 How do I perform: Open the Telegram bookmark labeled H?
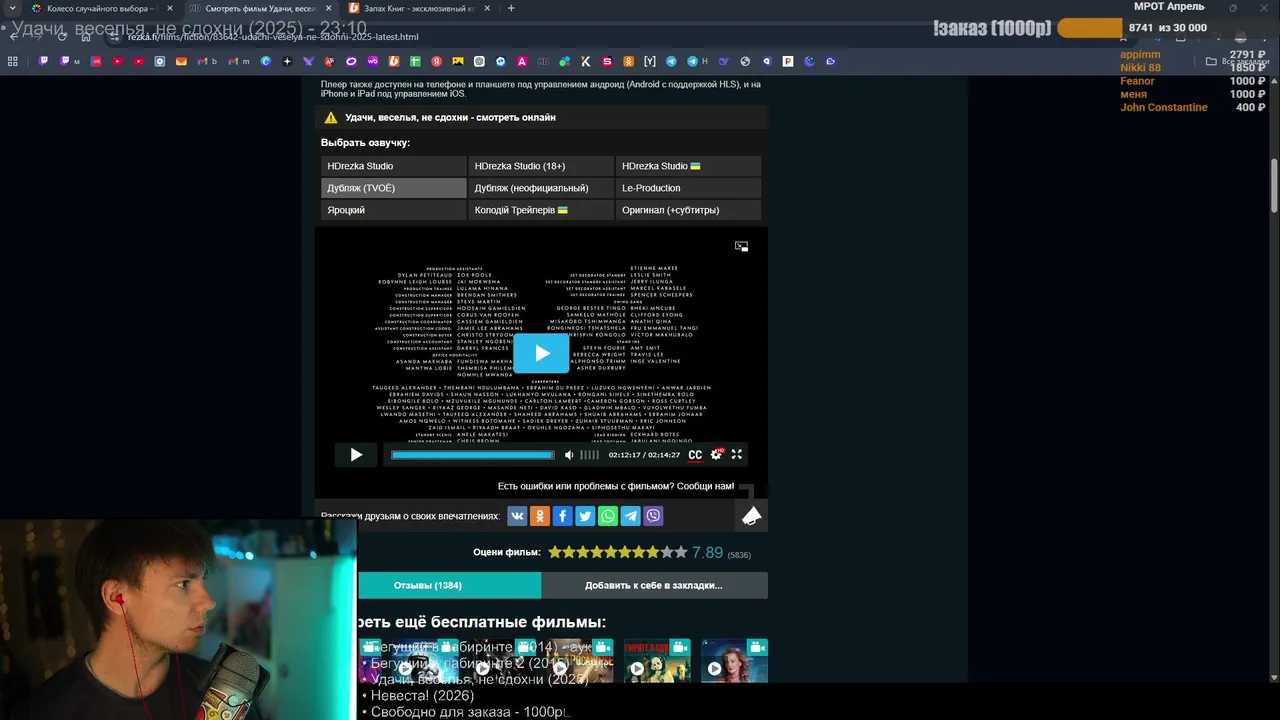click(x=697, y=61)
